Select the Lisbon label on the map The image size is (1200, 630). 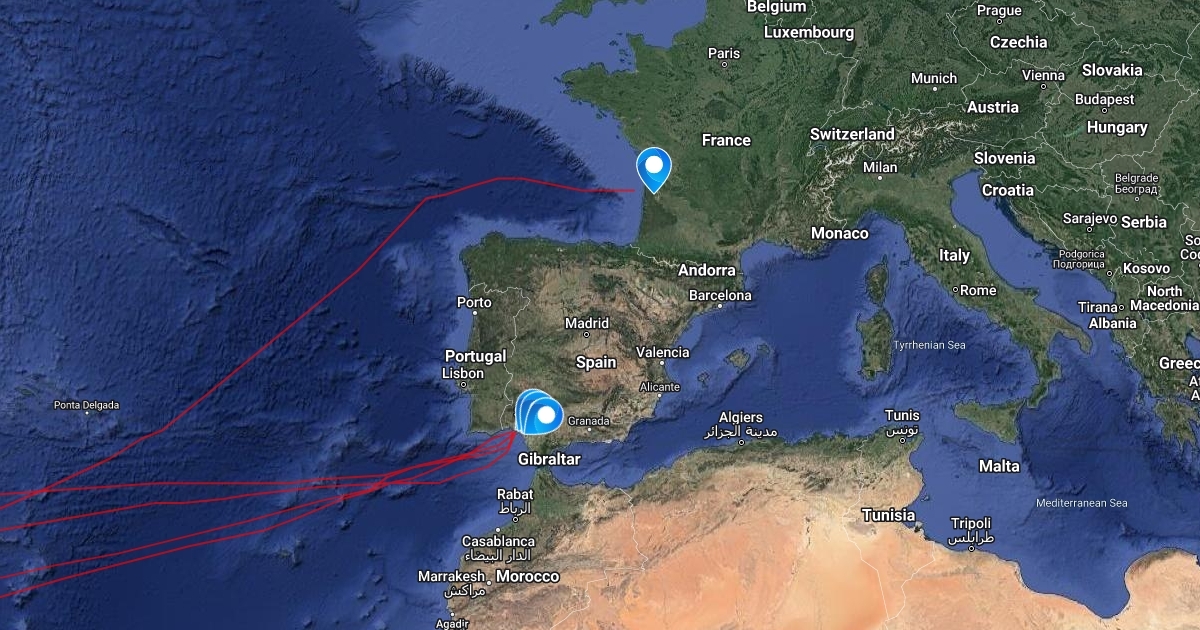(462, 373)
